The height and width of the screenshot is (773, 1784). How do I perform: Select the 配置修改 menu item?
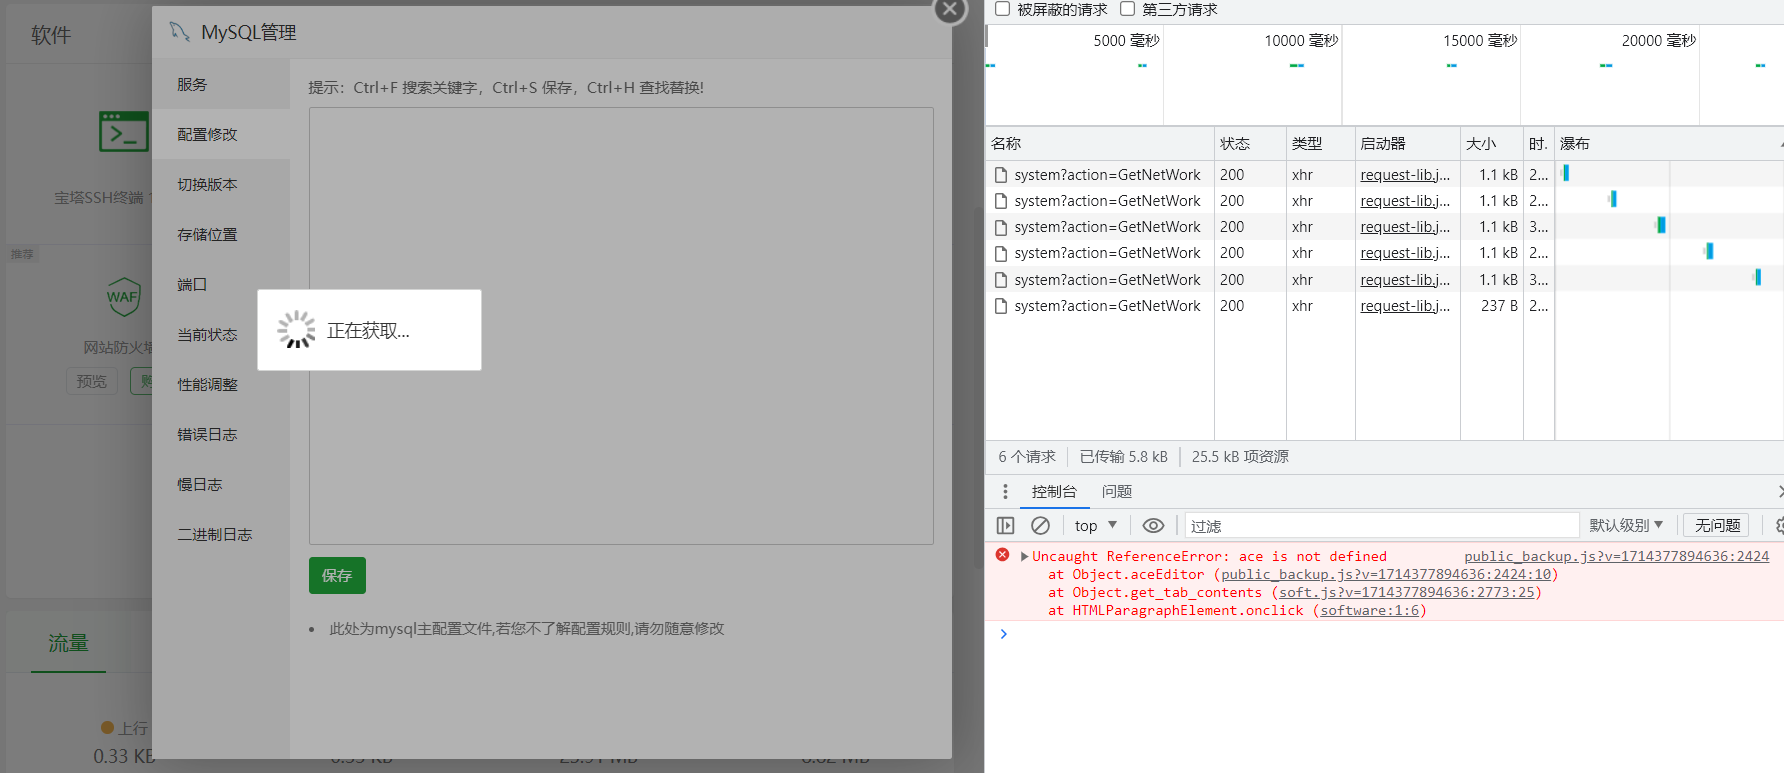pyautogui.click(x=221, y=134)
